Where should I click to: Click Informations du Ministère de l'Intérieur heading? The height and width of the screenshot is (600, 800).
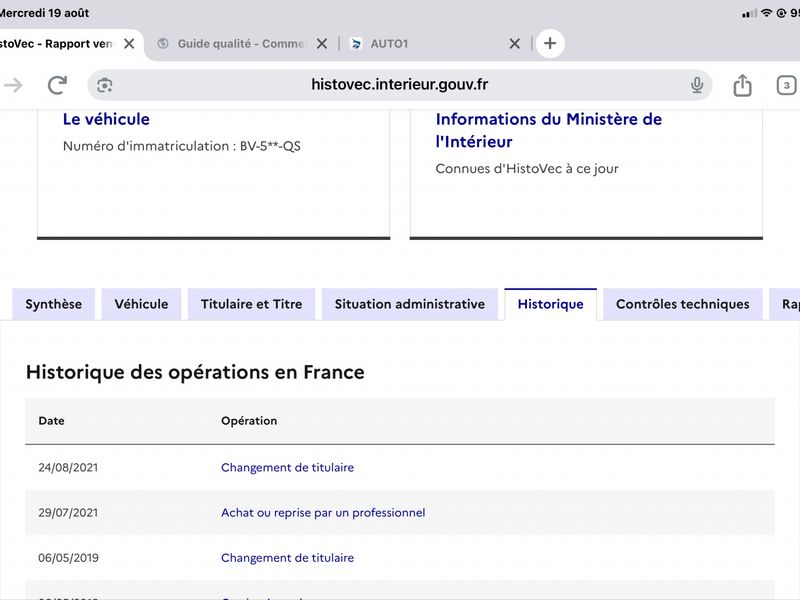[548, 130]
